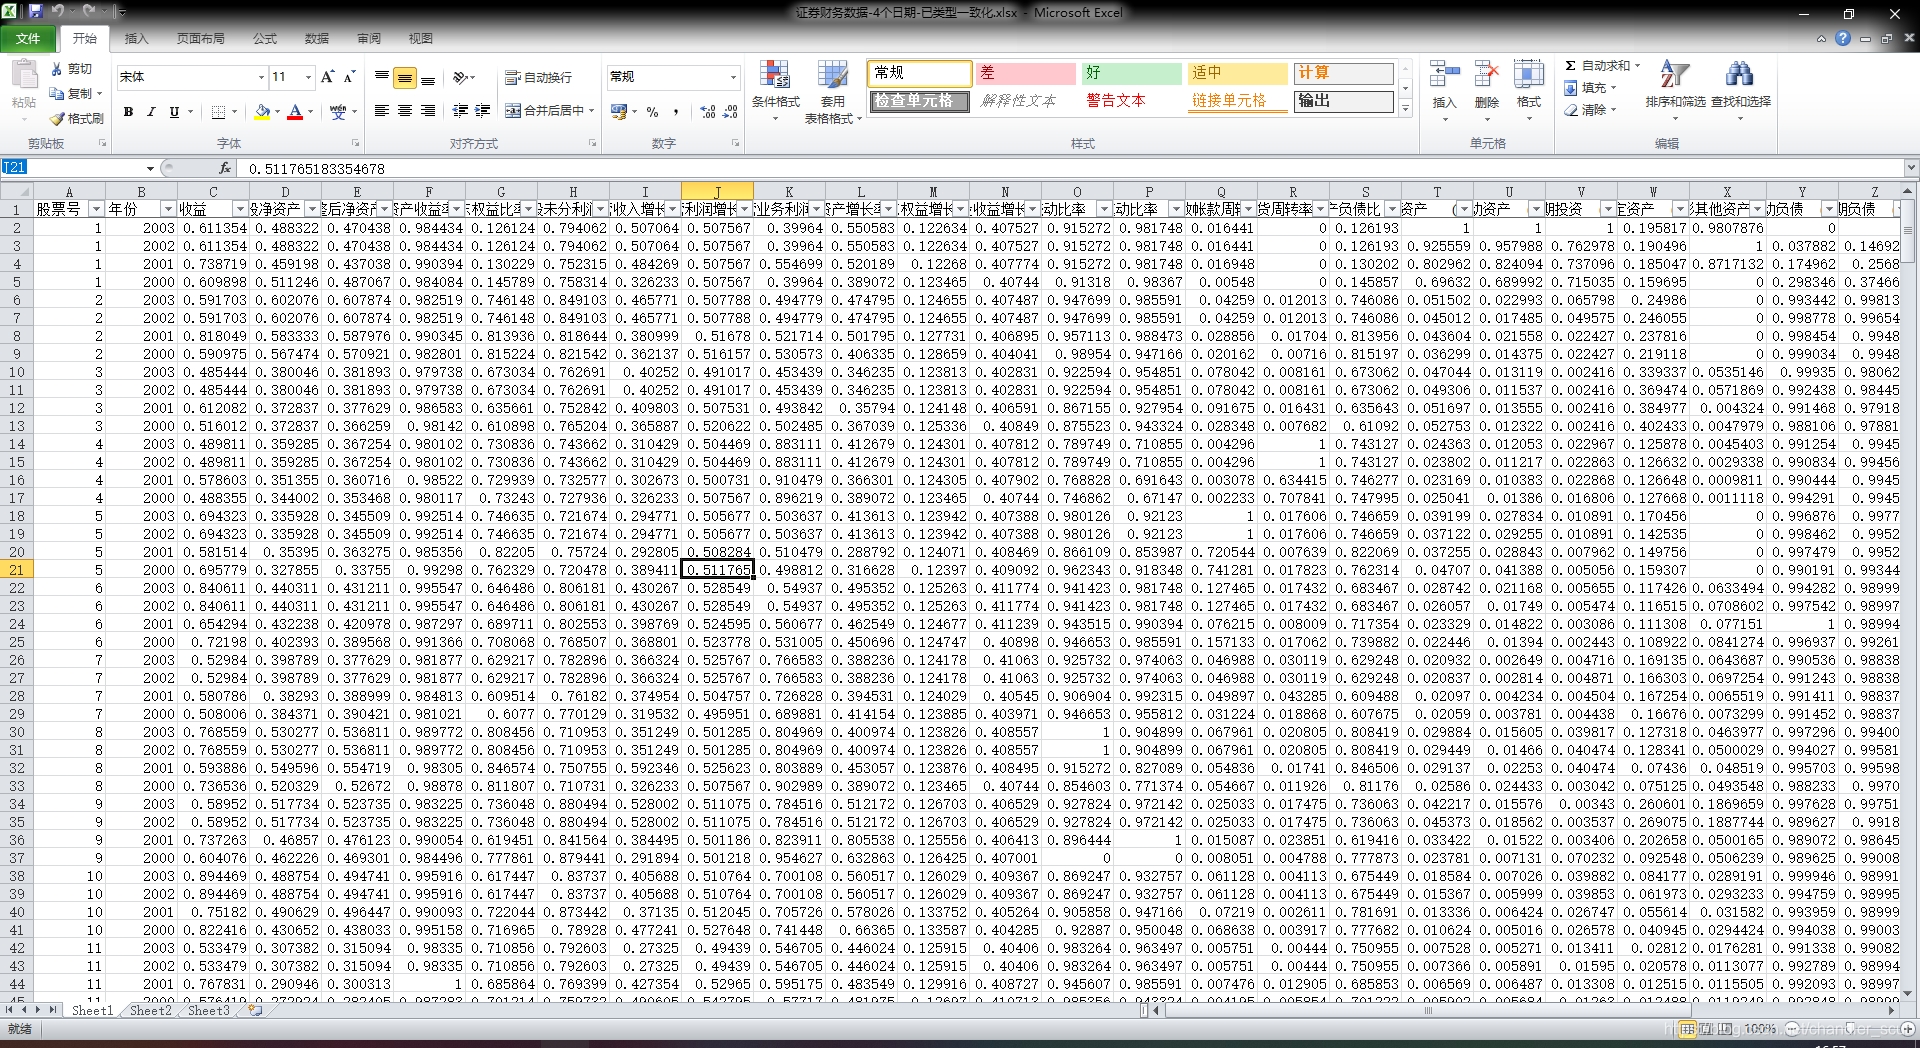Apply the 好 (good) green cell style

(1131, 73)
